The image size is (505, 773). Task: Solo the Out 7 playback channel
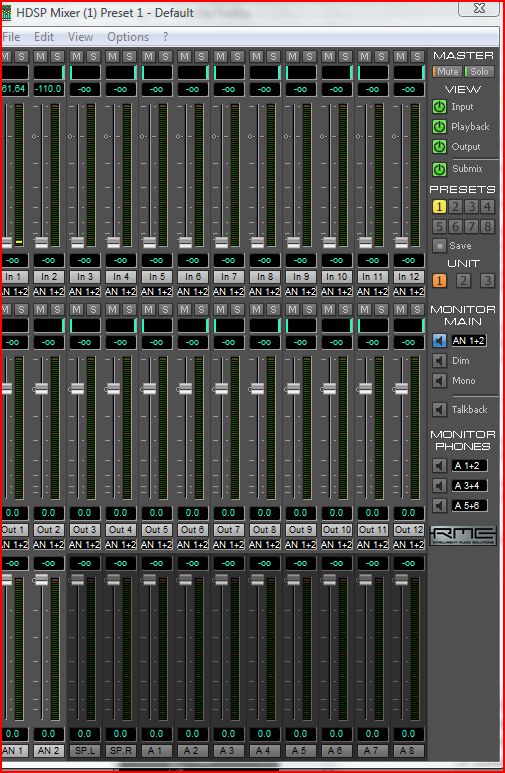pos(237,309)
